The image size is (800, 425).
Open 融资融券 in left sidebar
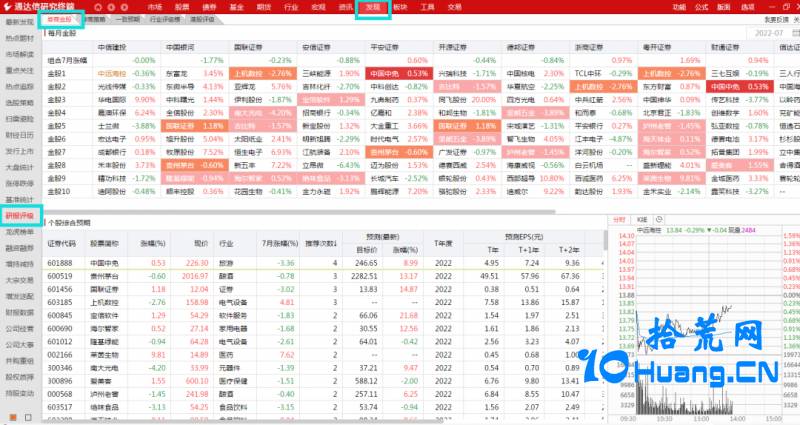pos(19,248)
